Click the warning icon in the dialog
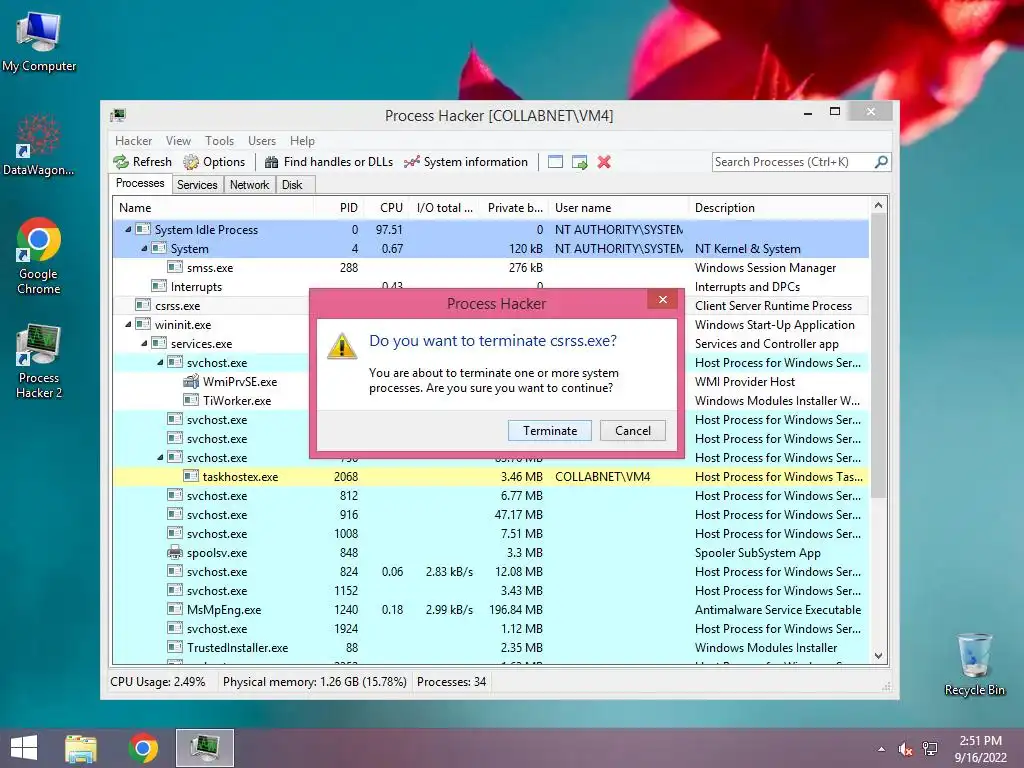This screenshot has height=768, width=1024. point(342,346)
